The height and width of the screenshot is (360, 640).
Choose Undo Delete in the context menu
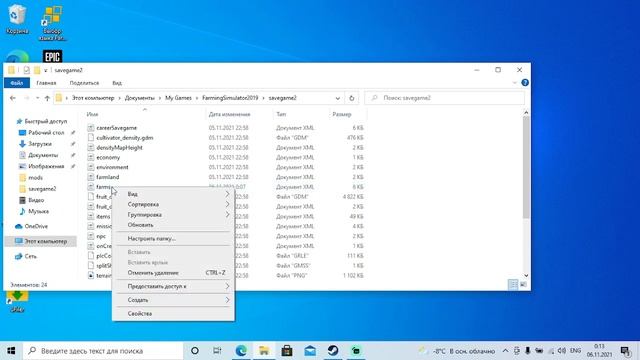[x=173, y=273]
